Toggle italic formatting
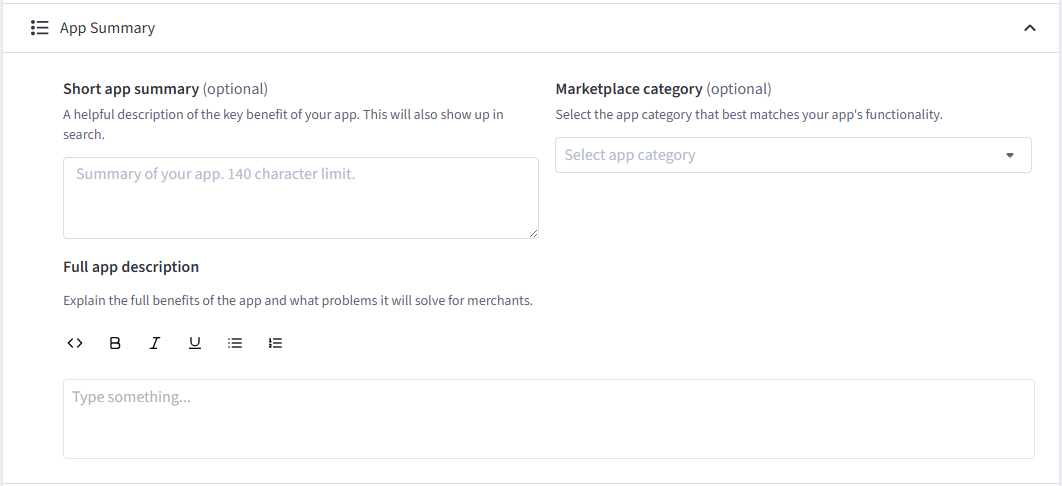The width and height of the screenshot is (1062, 486). click(x=154, y=343)
